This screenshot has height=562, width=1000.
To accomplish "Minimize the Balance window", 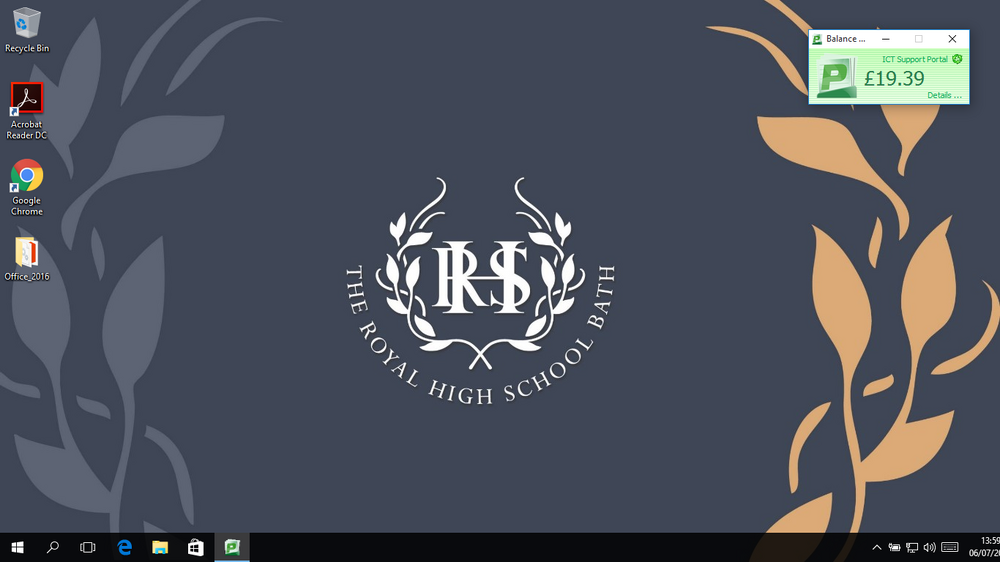I will (x=886, y=39).
